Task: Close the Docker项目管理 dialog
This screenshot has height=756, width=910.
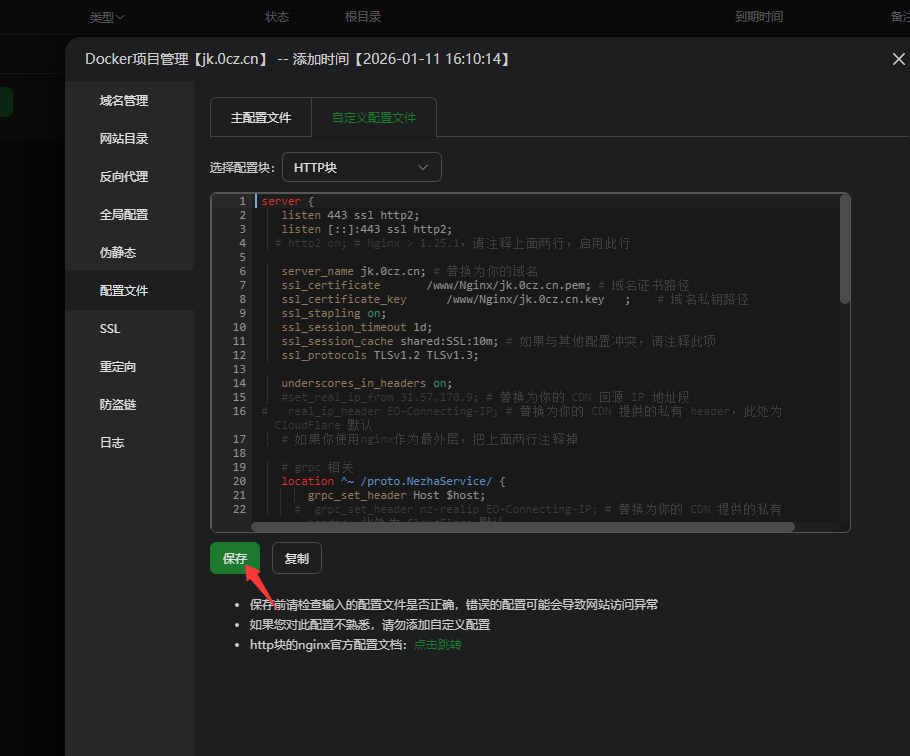Action: [897, 59]
